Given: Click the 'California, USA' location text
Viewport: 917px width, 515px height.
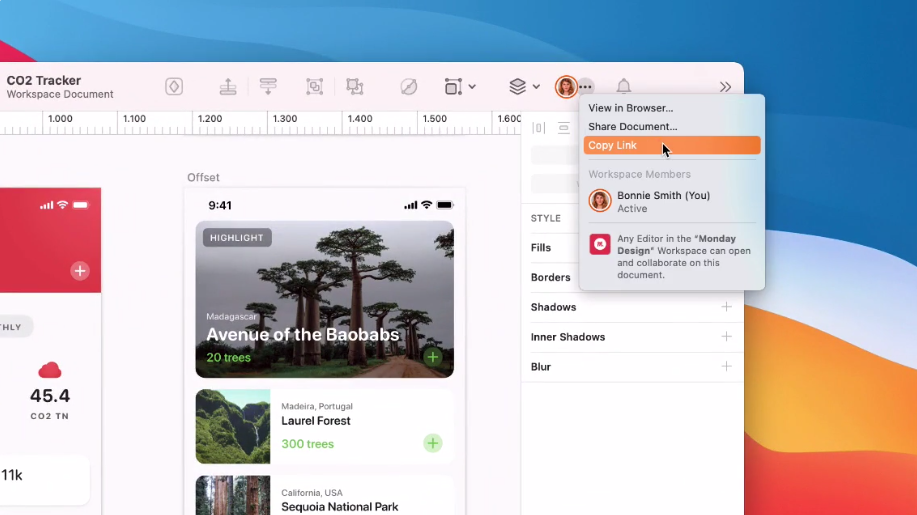Looking at the screenshot, I should (312, 493).
